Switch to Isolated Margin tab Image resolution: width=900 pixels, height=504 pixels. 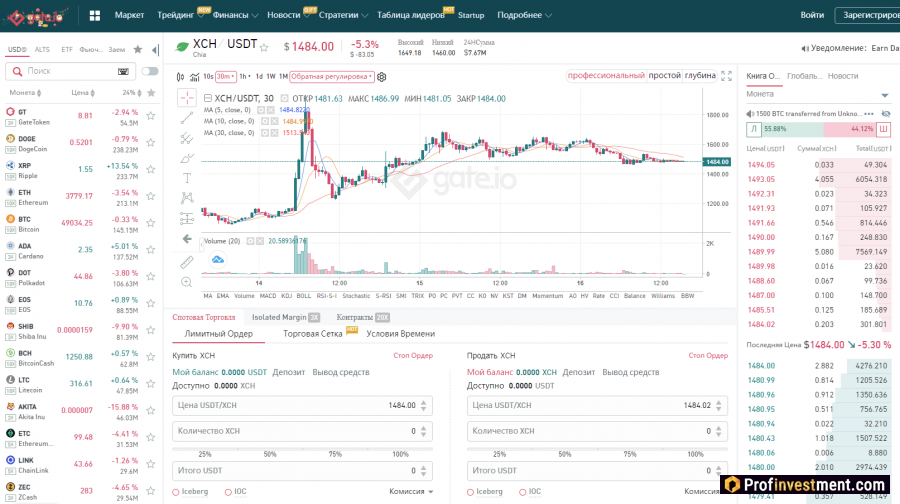[285, 317]
